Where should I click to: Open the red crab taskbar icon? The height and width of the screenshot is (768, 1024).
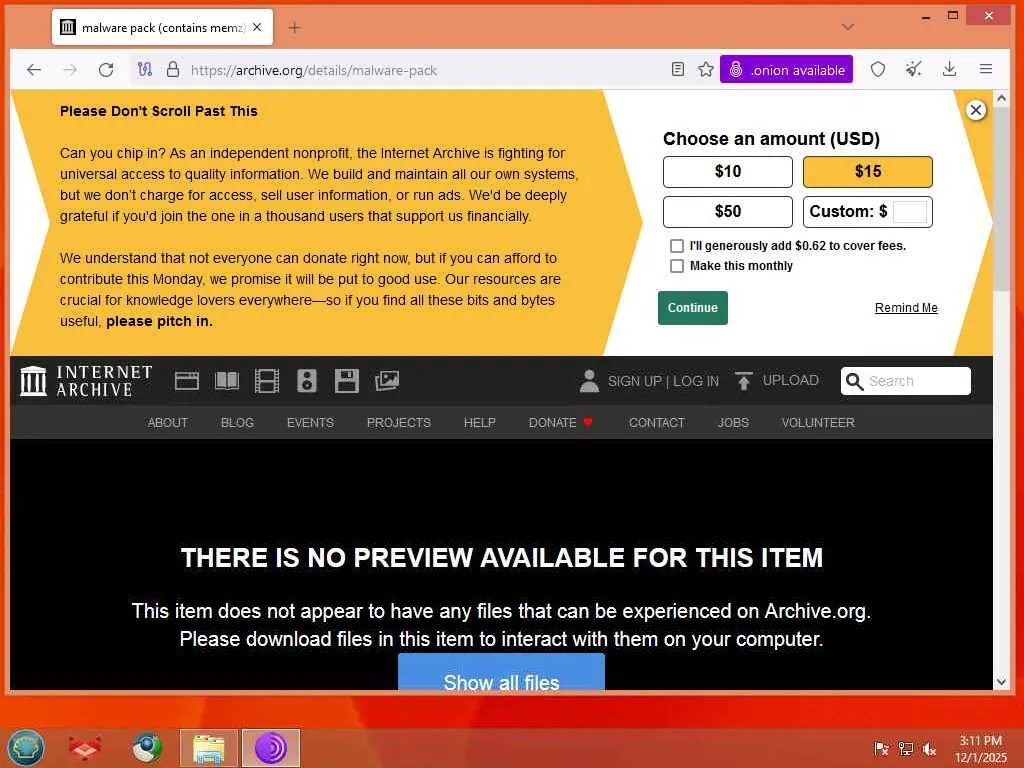85,748
